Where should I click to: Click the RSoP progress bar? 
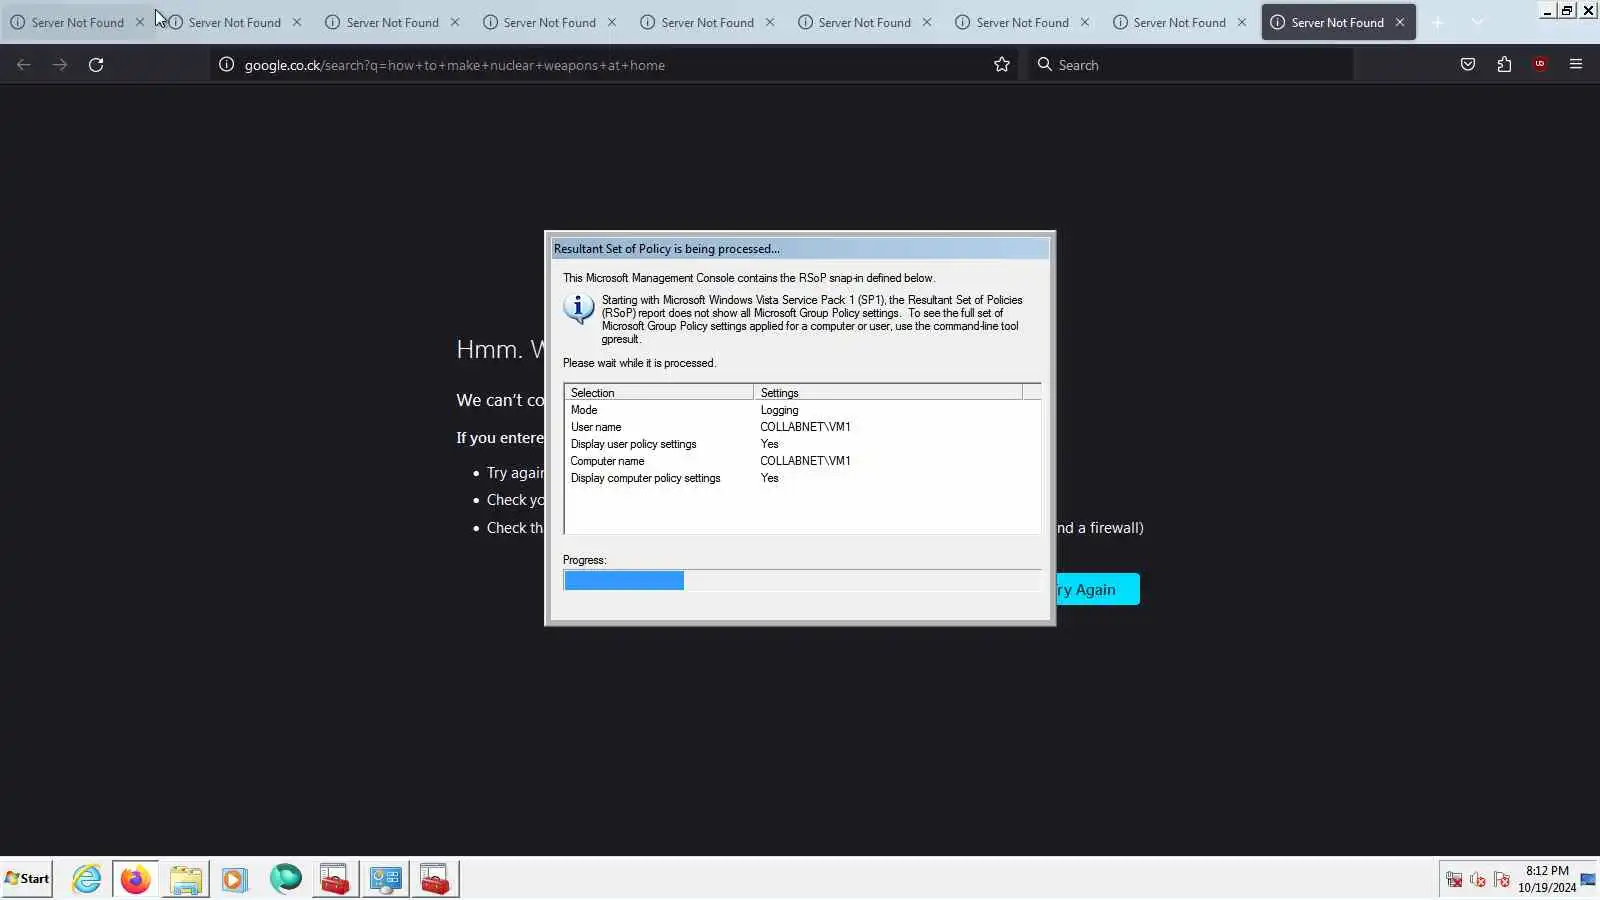(802, 581)
